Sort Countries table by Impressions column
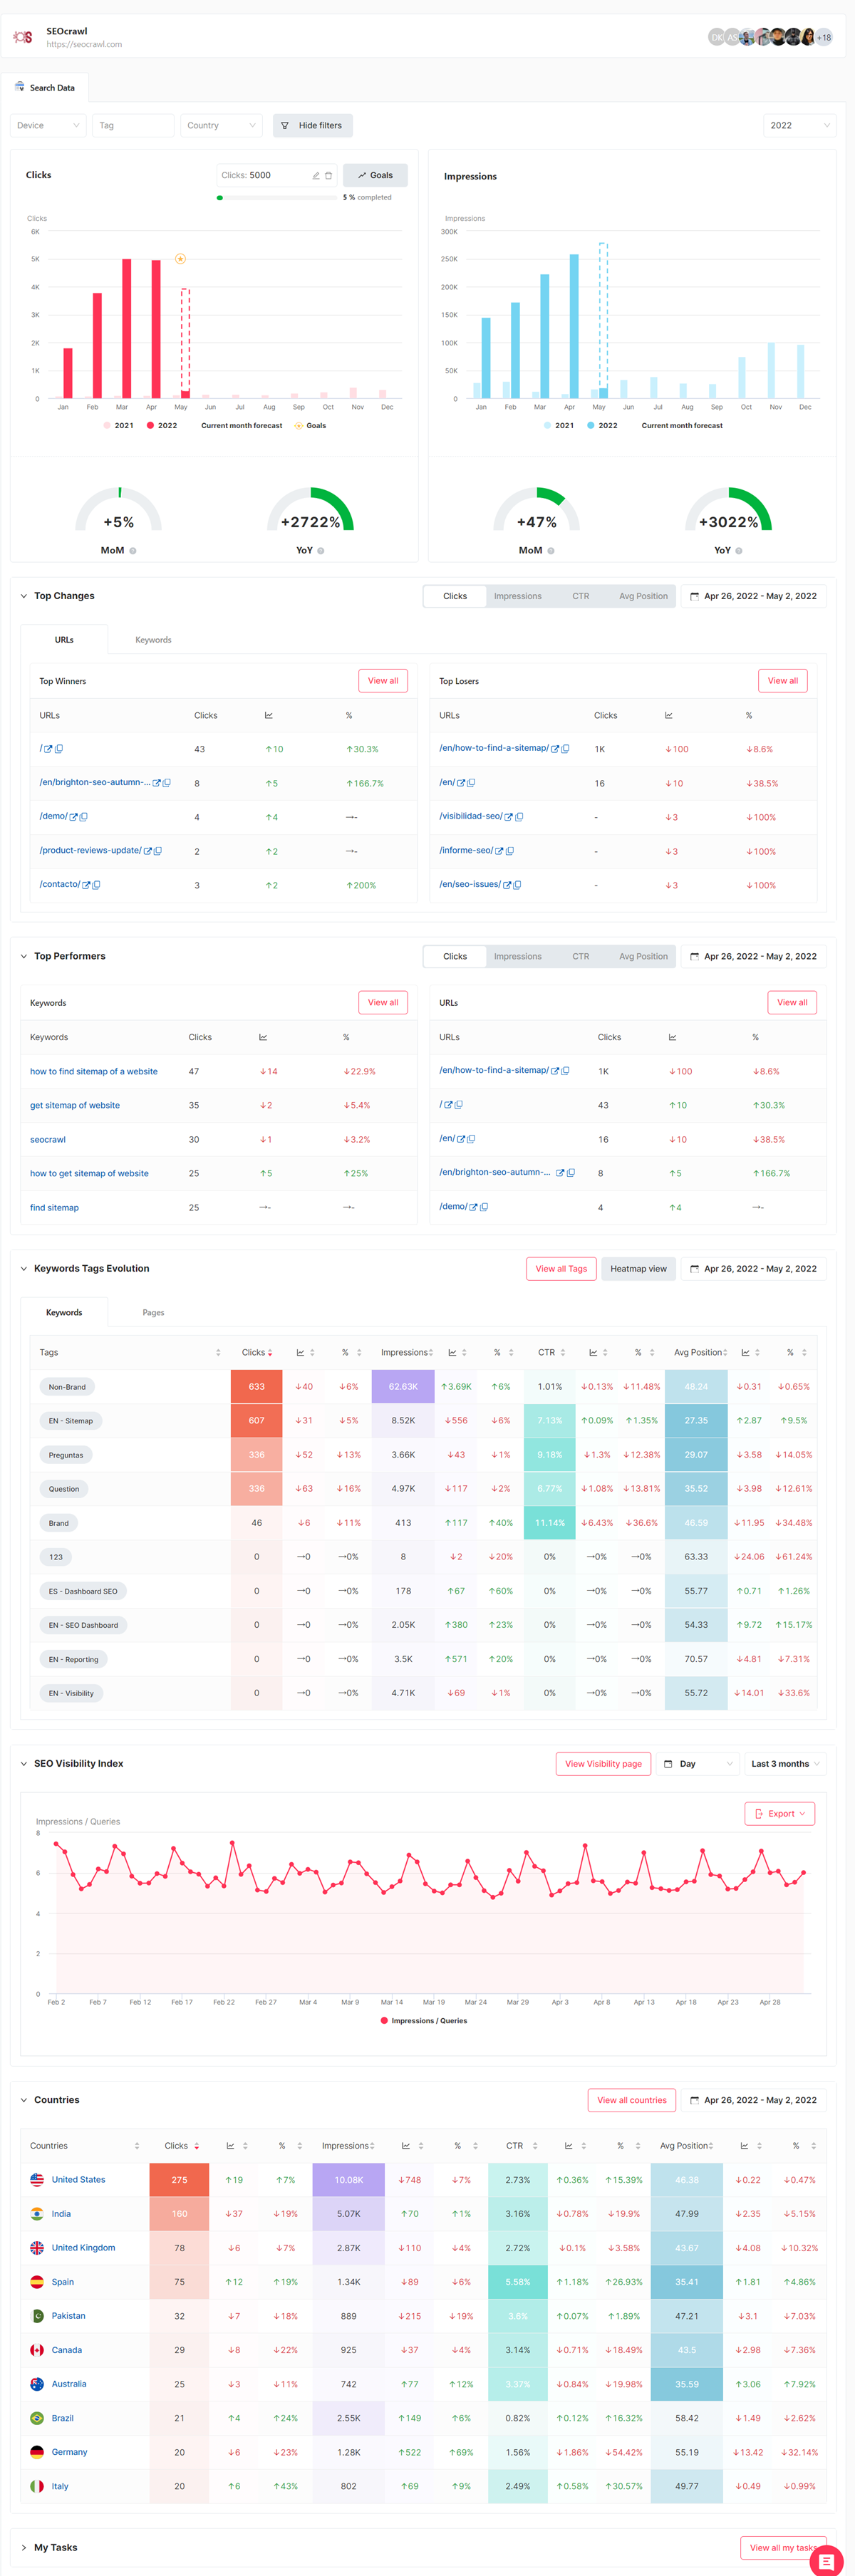The width and height of the screenshot is (855, 2576). 372,2146
